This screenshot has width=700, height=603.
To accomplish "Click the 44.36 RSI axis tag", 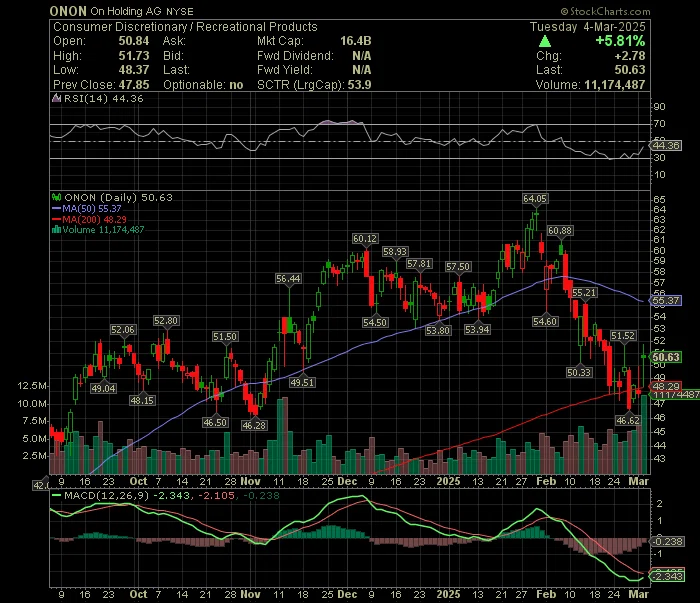I will point(666,146).
